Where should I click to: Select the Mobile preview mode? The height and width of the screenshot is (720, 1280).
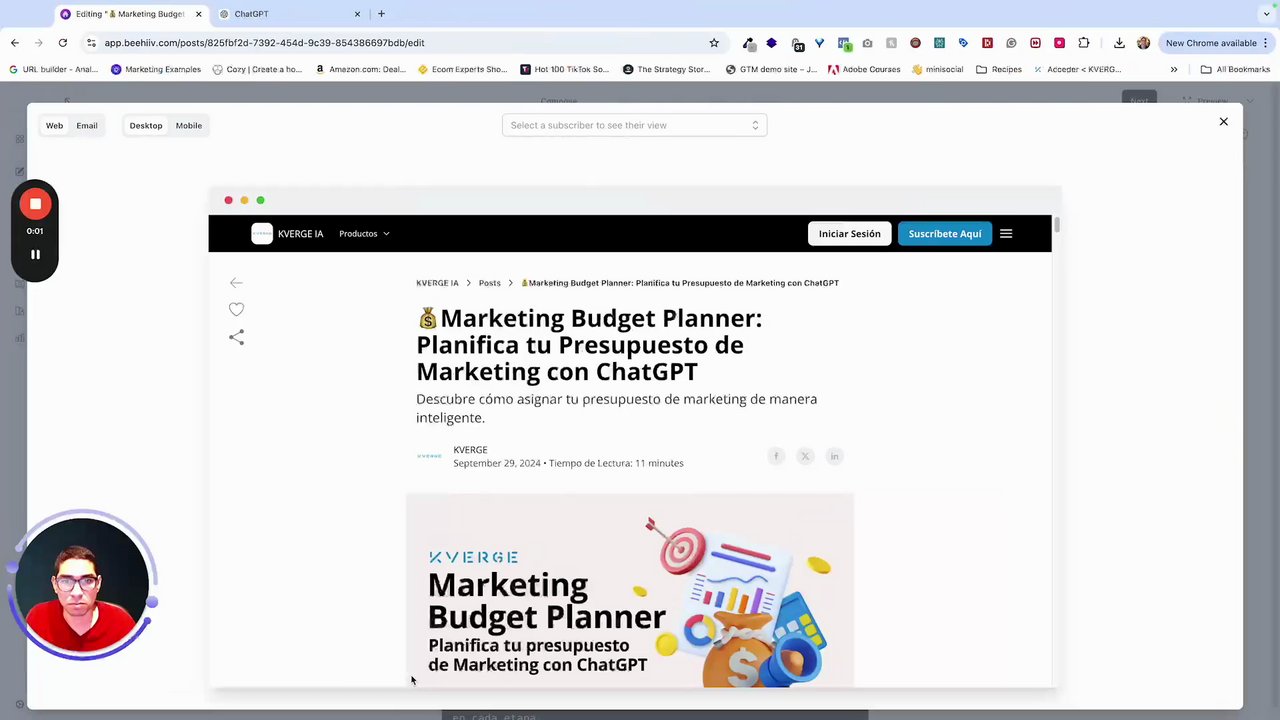point(189,126)
